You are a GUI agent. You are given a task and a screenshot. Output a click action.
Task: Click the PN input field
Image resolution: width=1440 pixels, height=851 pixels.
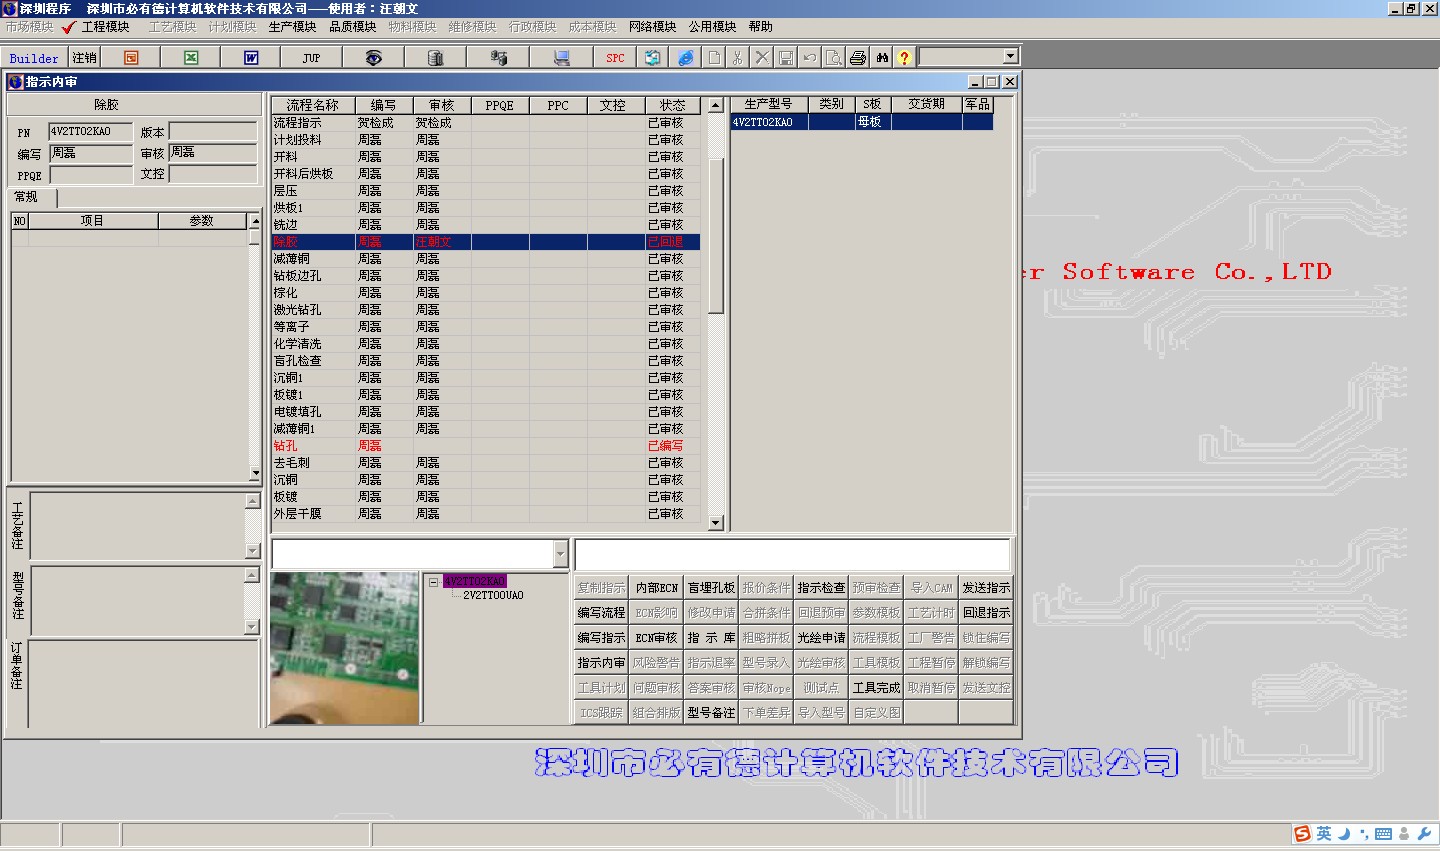coord(90,132)
